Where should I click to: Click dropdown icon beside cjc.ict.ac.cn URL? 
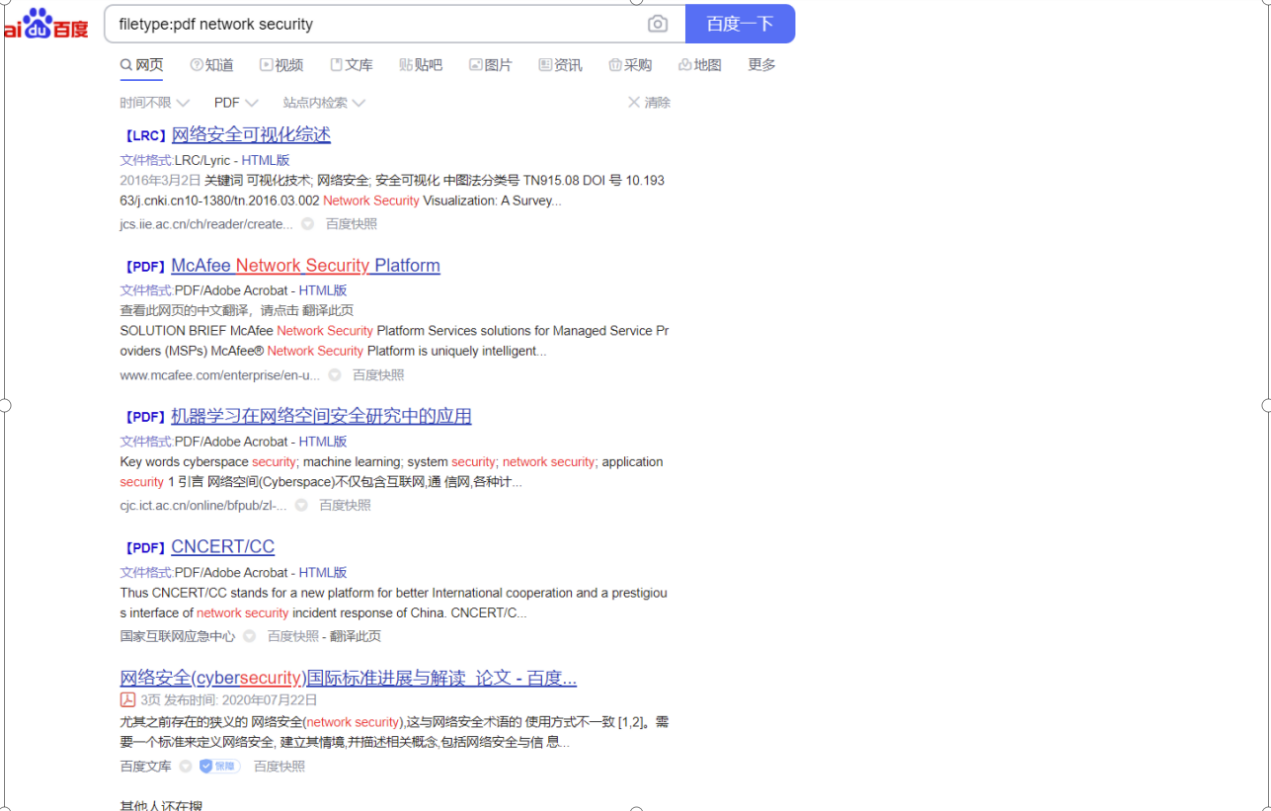[301, 506]
